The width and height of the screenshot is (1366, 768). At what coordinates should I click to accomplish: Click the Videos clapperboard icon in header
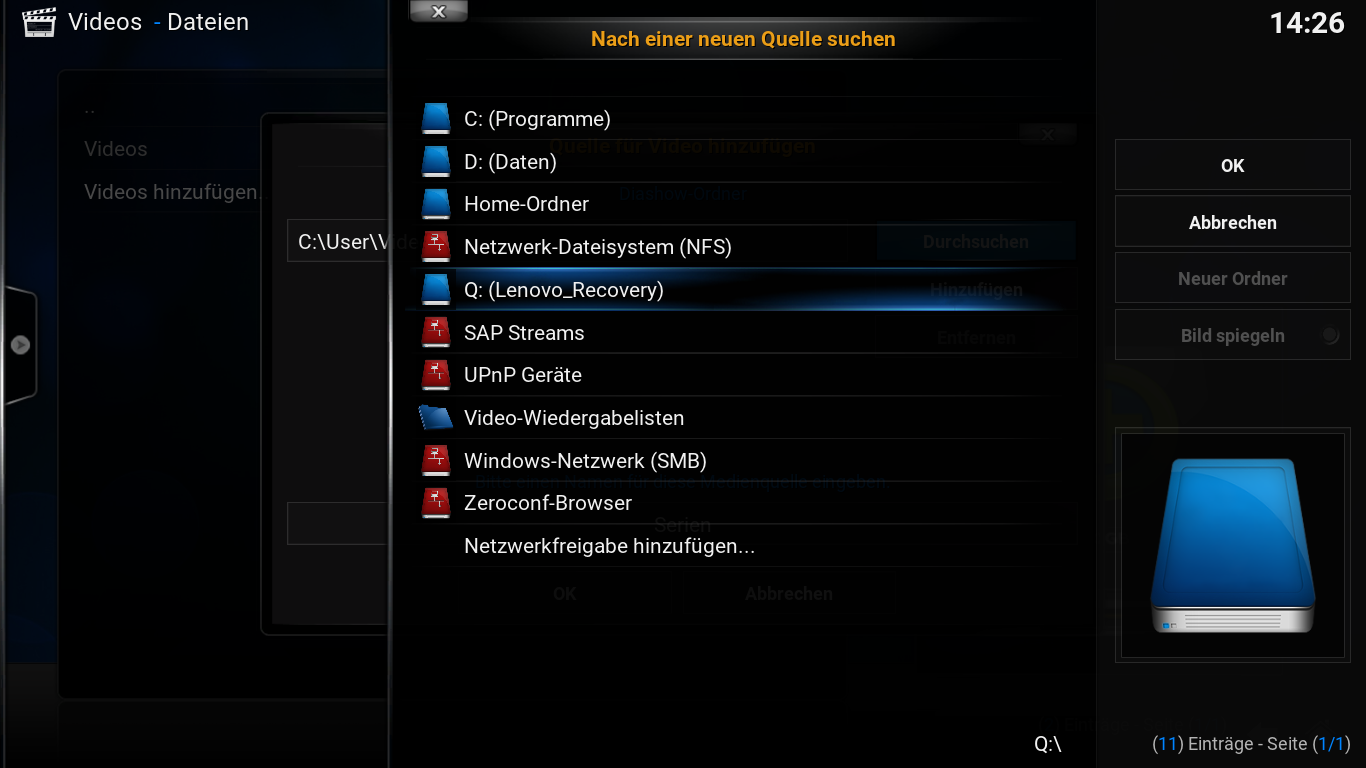[39, 22]
